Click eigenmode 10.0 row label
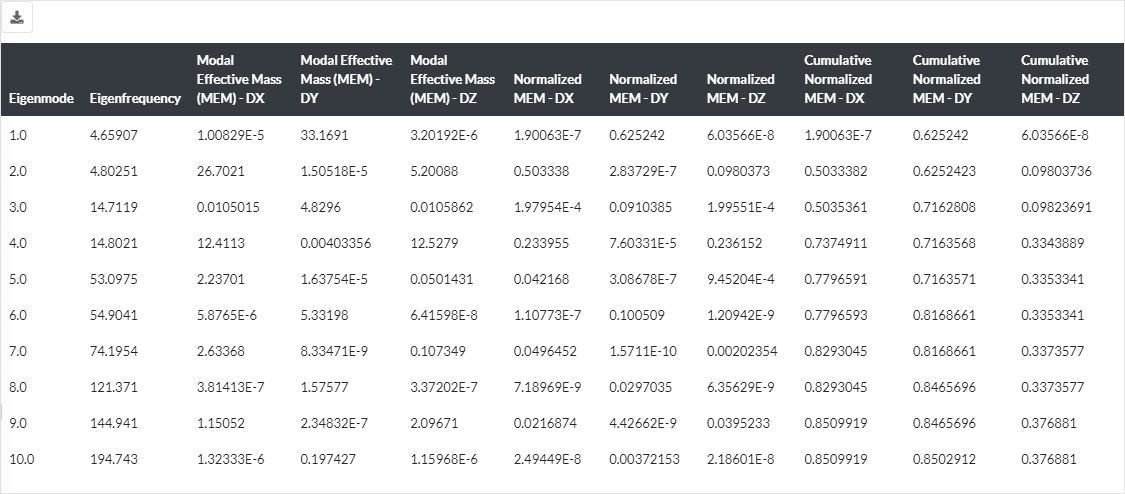The height and width of the screenshot is (494, 1125). tap(22, 459)
